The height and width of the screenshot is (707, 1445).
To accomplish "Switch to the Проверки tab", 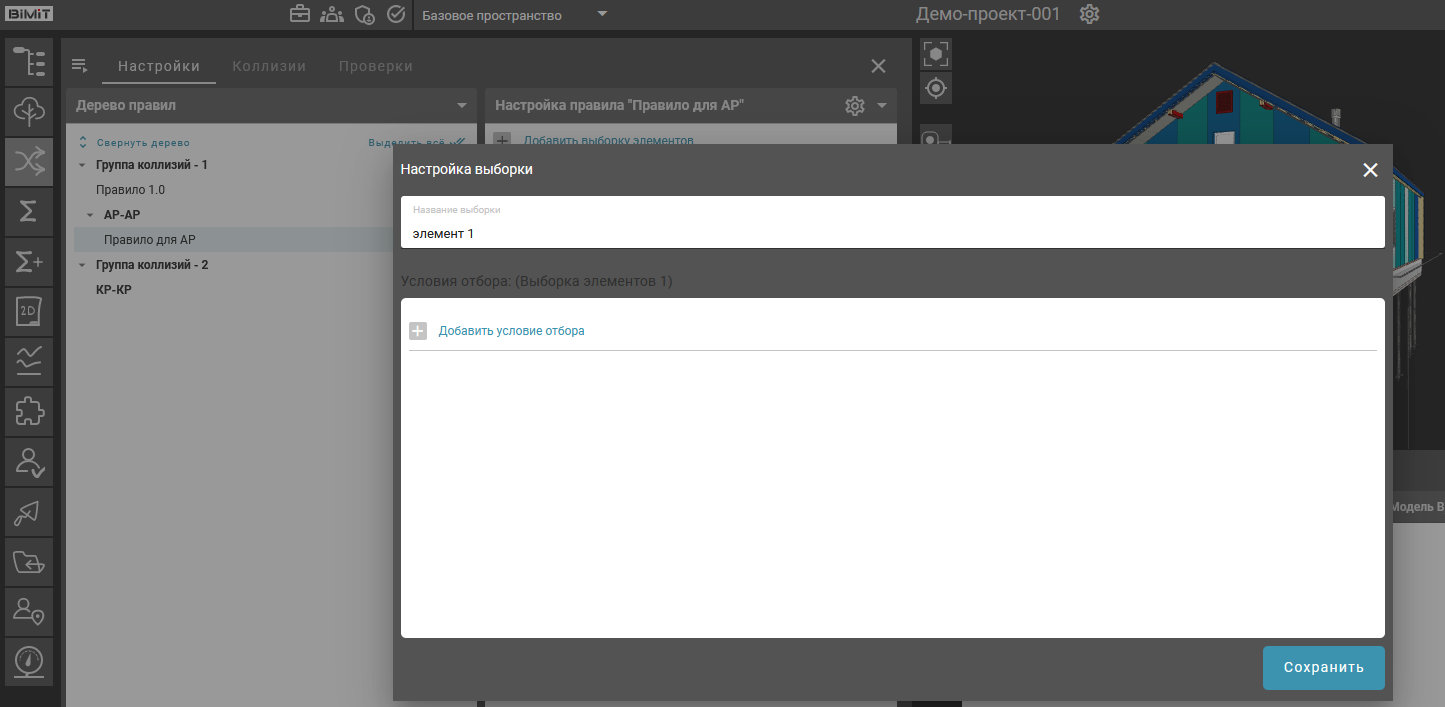I will click(375, 66).
